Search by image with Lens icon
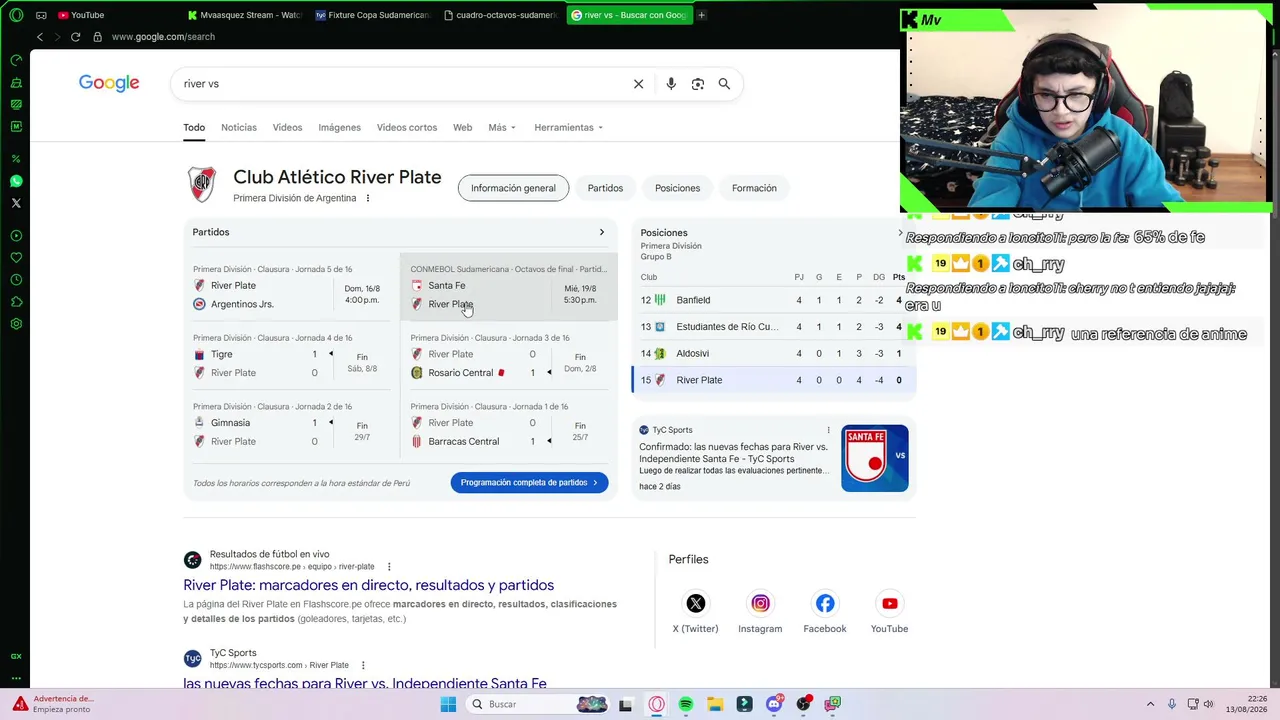The height and width of the screenshot is (720, 1280). point(698,84)
